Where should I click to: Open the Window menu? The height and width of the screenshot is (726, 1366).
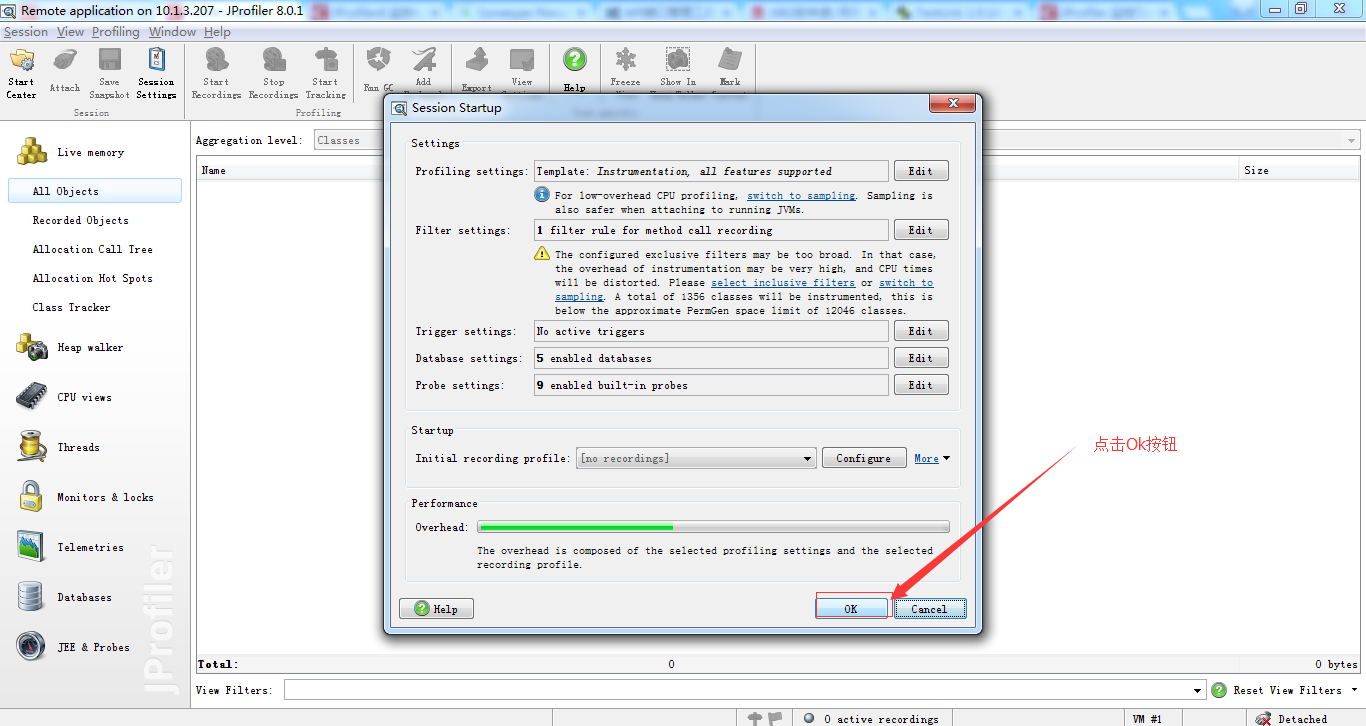pyautogui.click(x=173, y=32)
